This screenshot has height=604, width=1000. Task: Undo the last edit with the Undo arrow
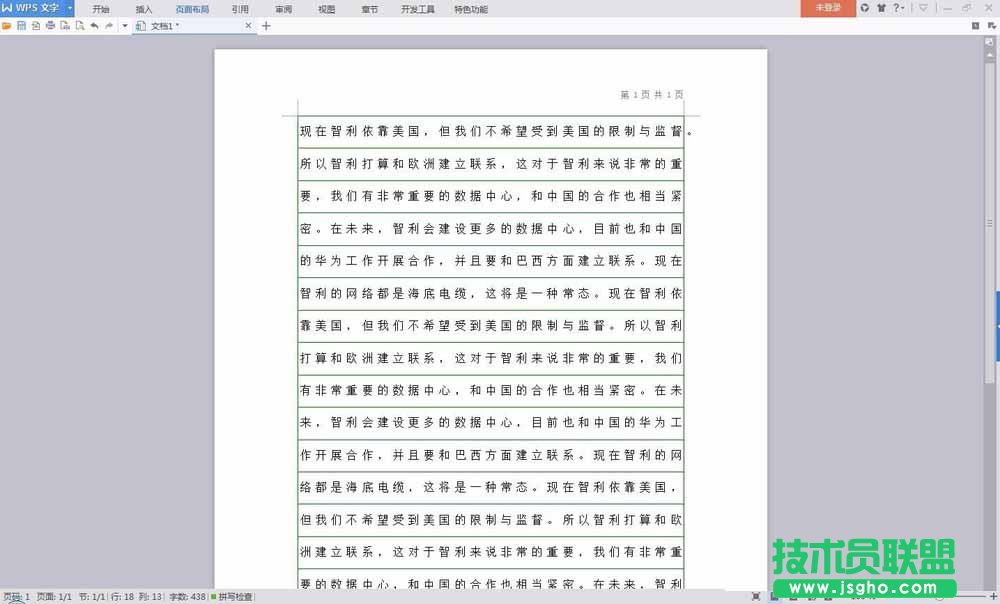pos(95,26)
